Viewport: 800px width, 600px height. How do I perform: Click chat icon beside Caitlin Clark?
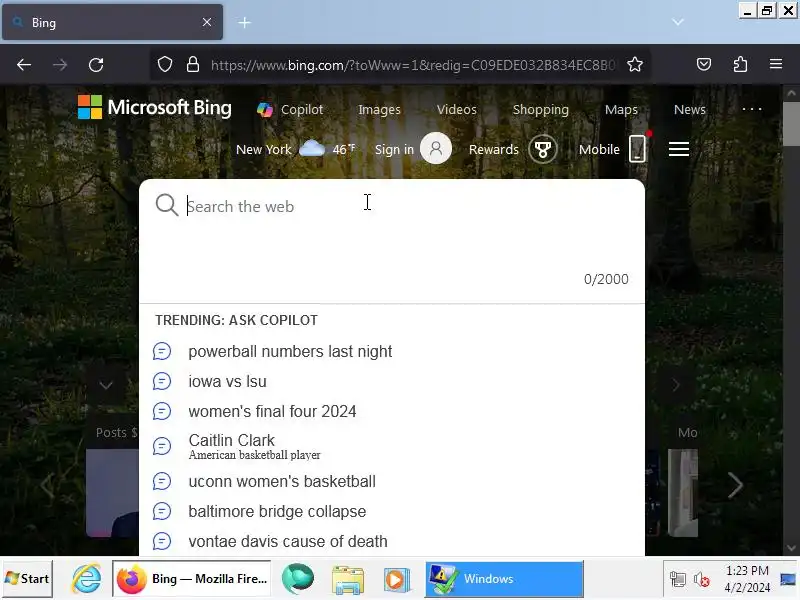162,446
